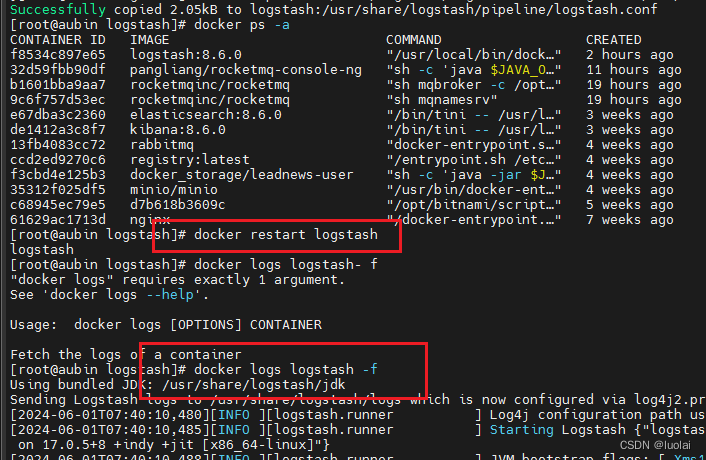Click the "/entrypoint.sh /etc…" command text

[x=474, y=160]
